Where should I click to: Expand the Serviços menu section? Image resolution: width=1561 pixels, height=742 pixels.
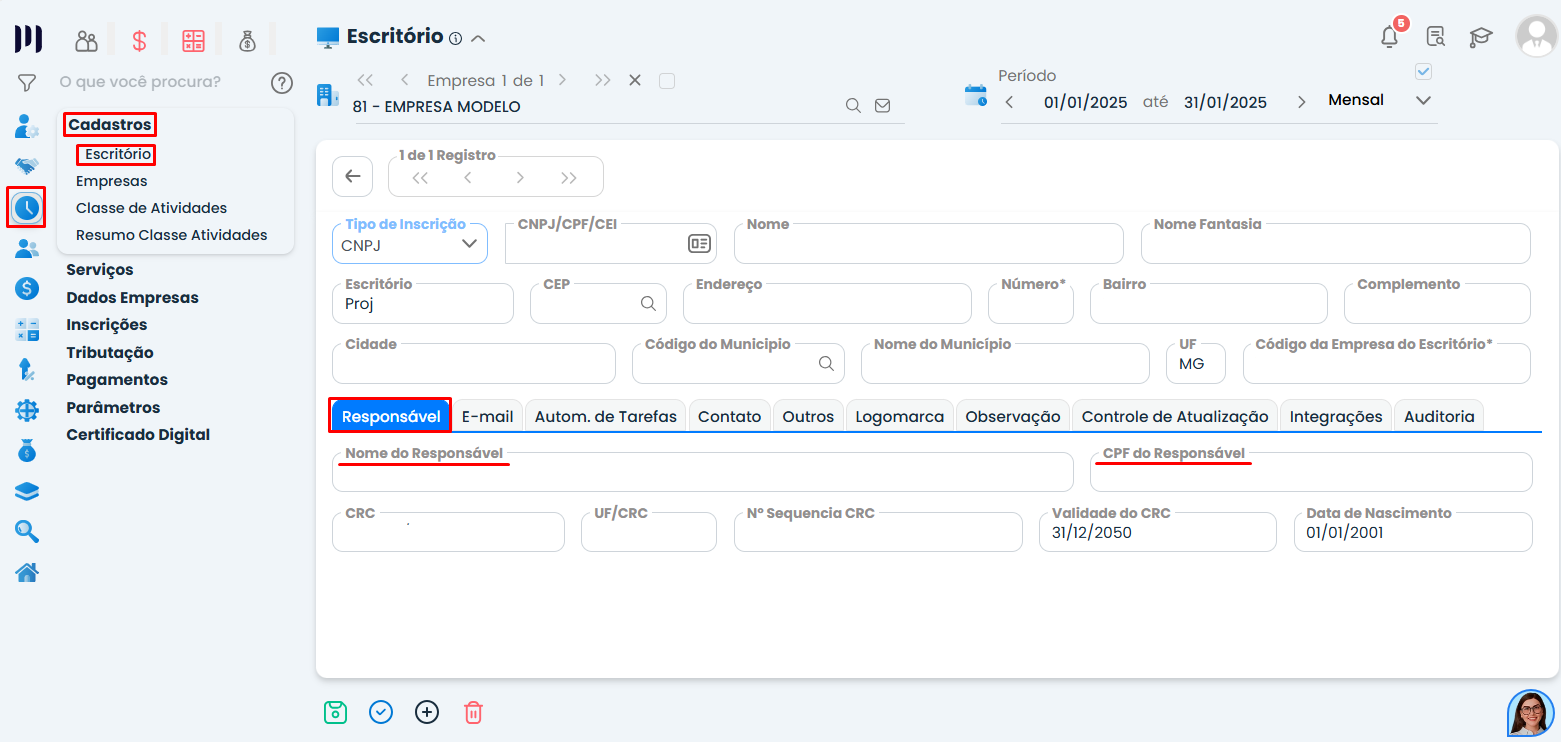click(100, 270)
